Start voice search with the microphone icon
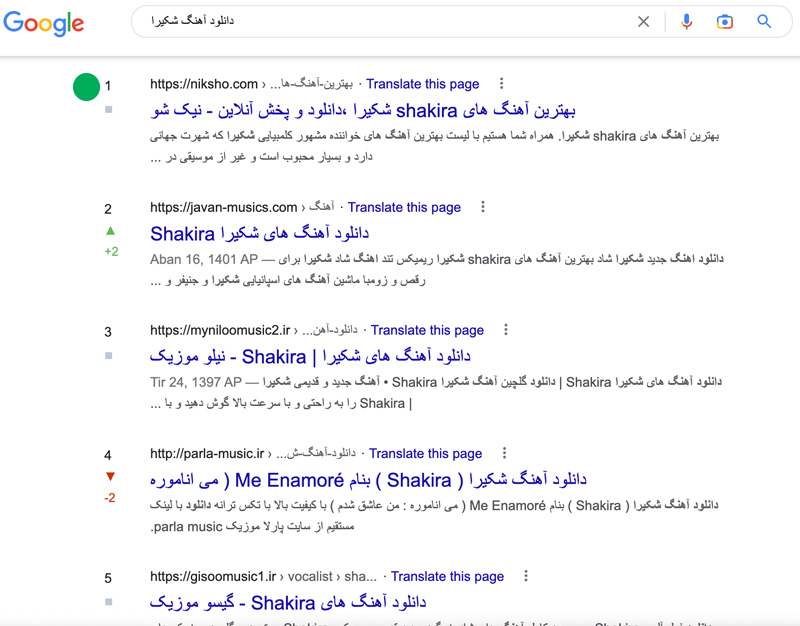 point(687,21)
